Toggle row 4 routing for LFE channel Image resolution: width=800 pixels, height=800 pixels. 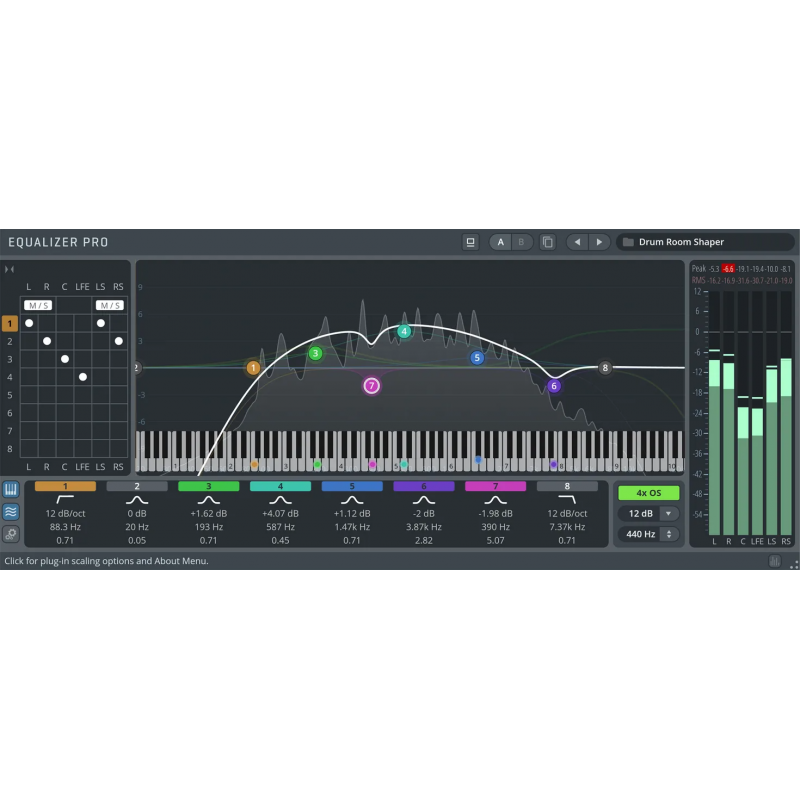pyautogui.click(x=83, y=377)
